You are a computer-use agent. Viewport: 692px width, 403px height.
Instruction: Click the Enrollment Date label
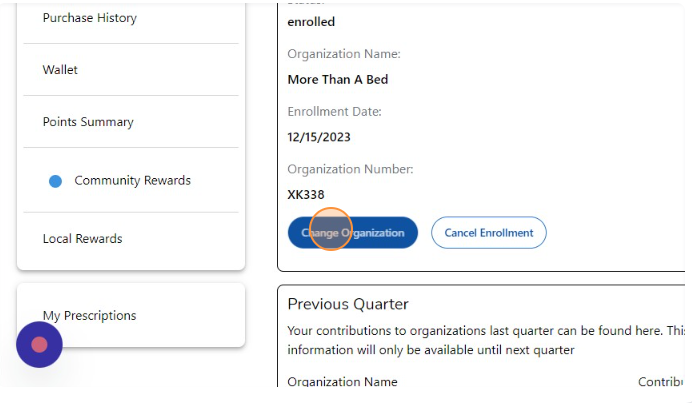(334, 111)
